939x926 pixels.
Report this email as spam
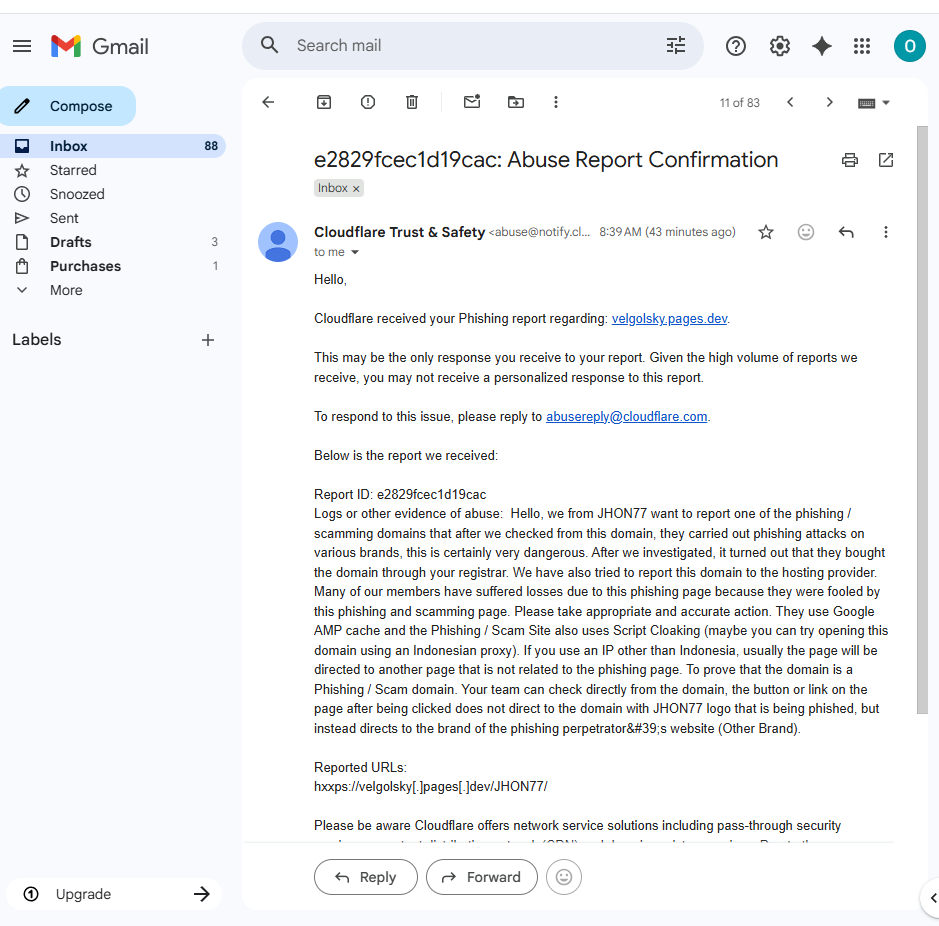pyautogui.click(x=368, y=102)
